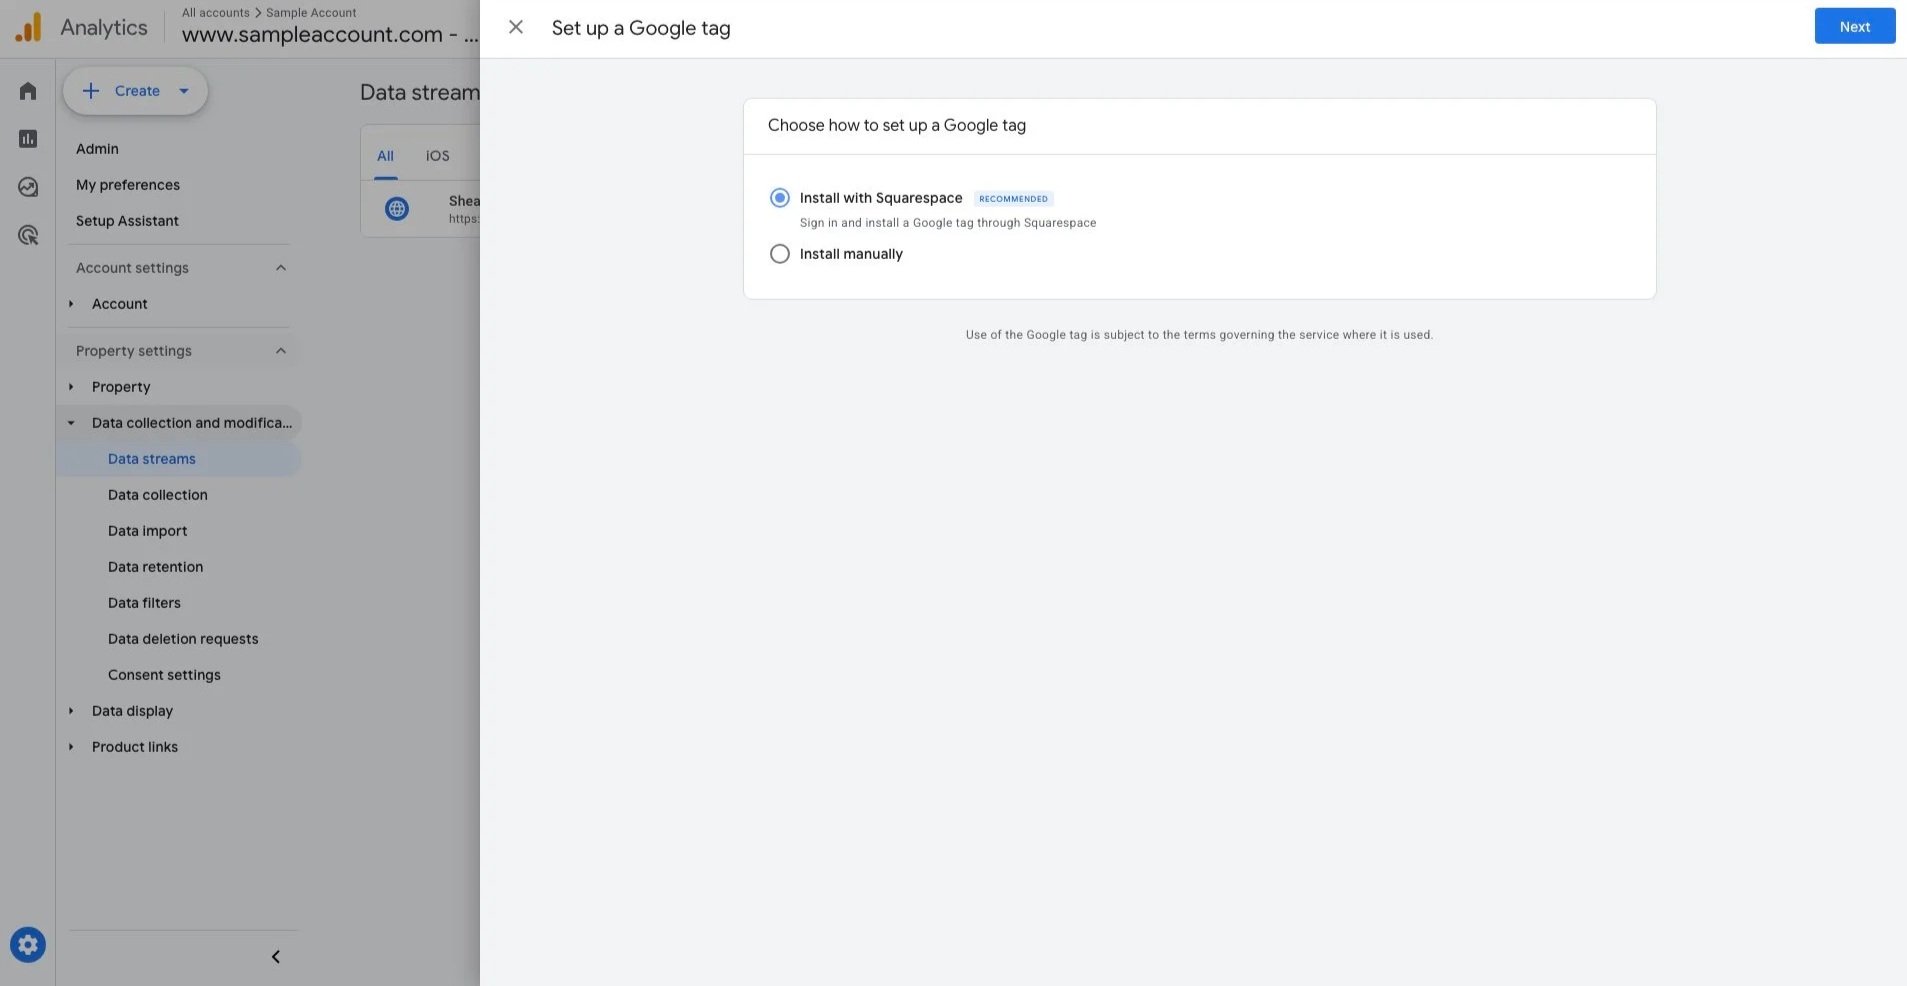Select Install with Squarespace radio button
Image resolution: width=1907 pixels, height=986 pixels.
tap(780, 198)
